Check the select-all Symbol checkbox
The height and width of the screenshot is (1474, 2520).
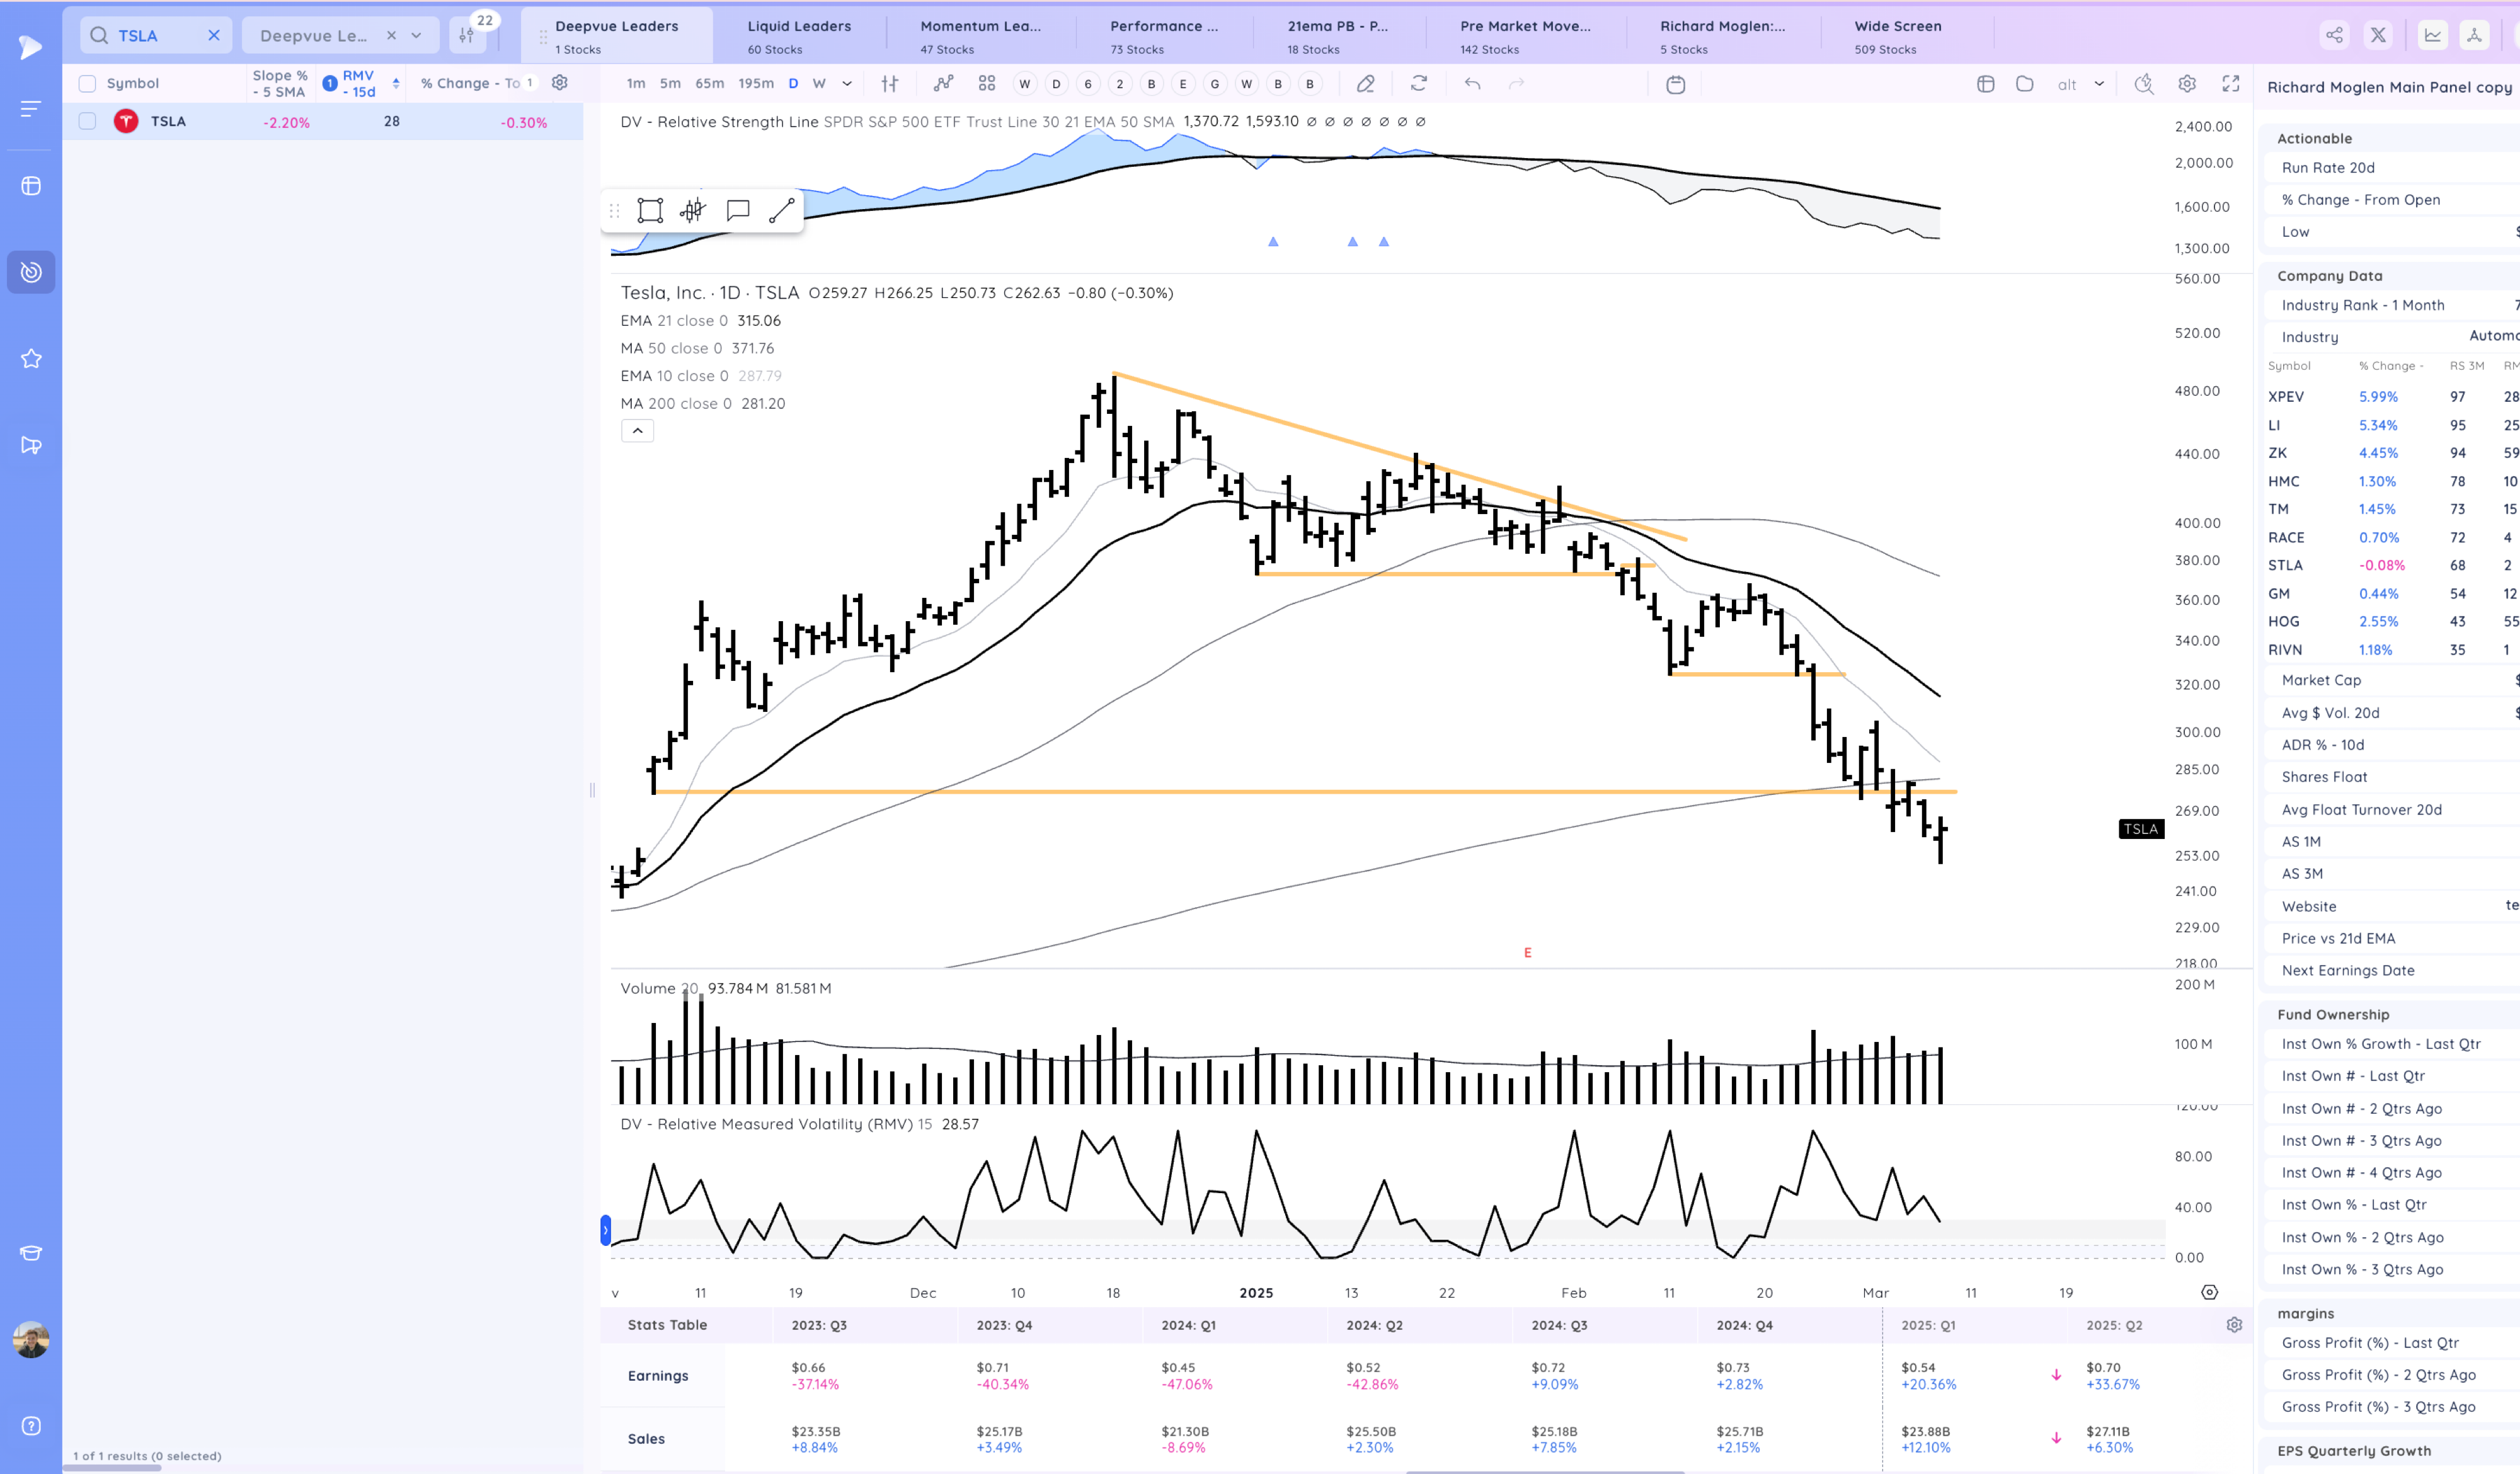88,84
